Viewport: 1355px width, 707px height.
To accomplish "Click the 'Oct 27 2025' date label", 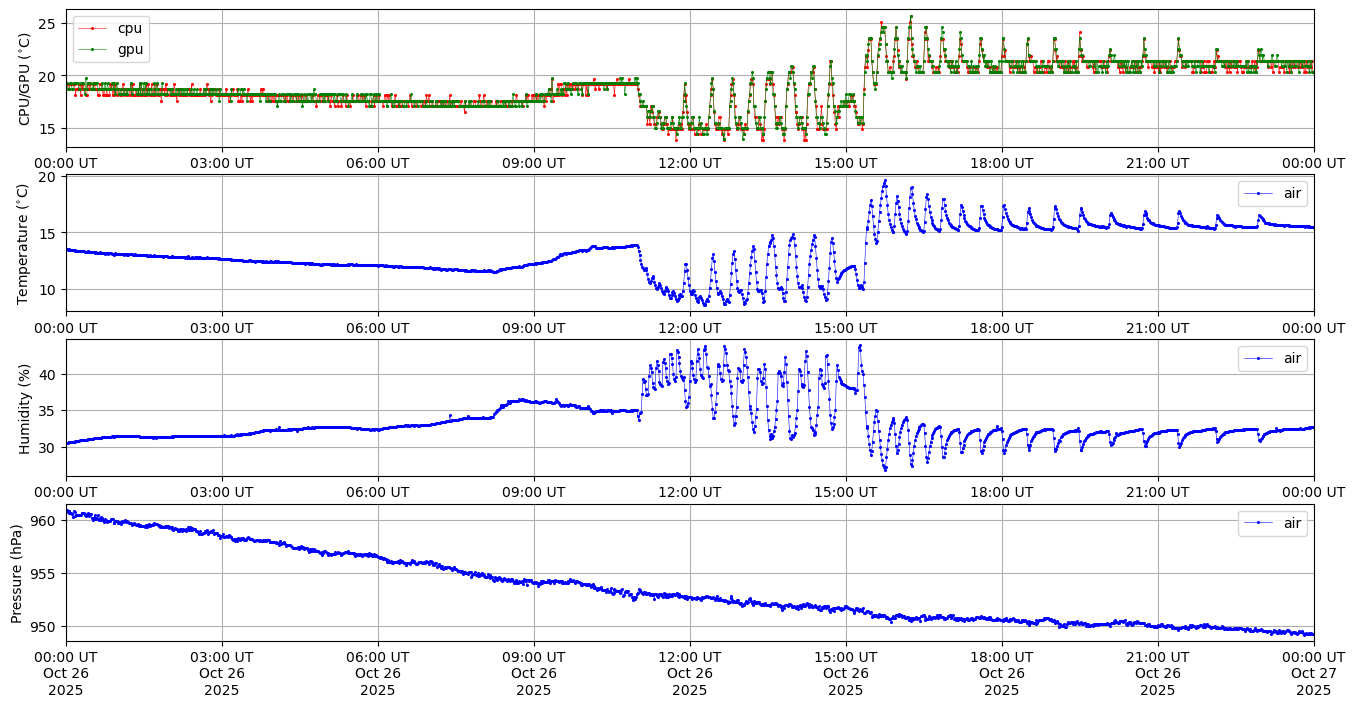I will point(1313,673).
